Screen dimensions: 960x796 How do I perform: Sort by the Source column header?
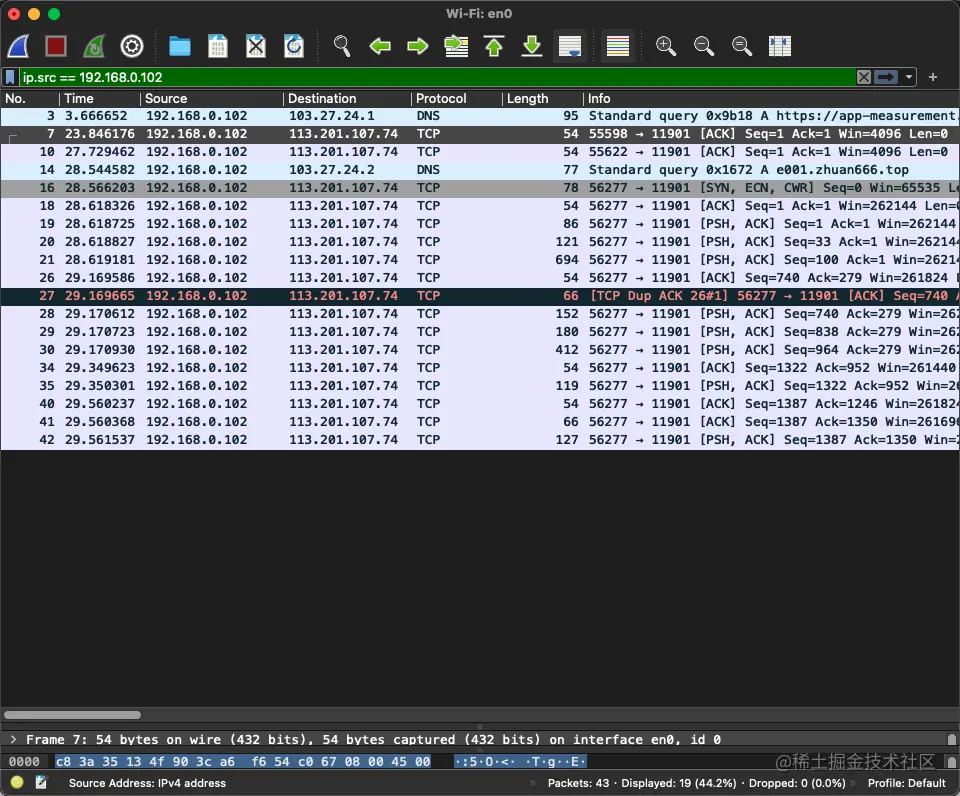click(x=212, y=99)
